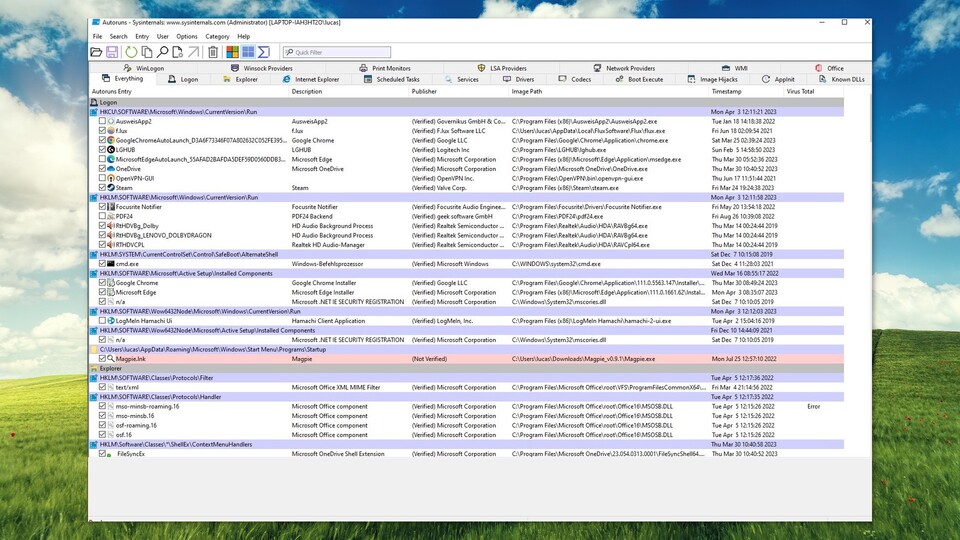Select the HKCU Windows CurrentVersion Run key row

(467, 112)
